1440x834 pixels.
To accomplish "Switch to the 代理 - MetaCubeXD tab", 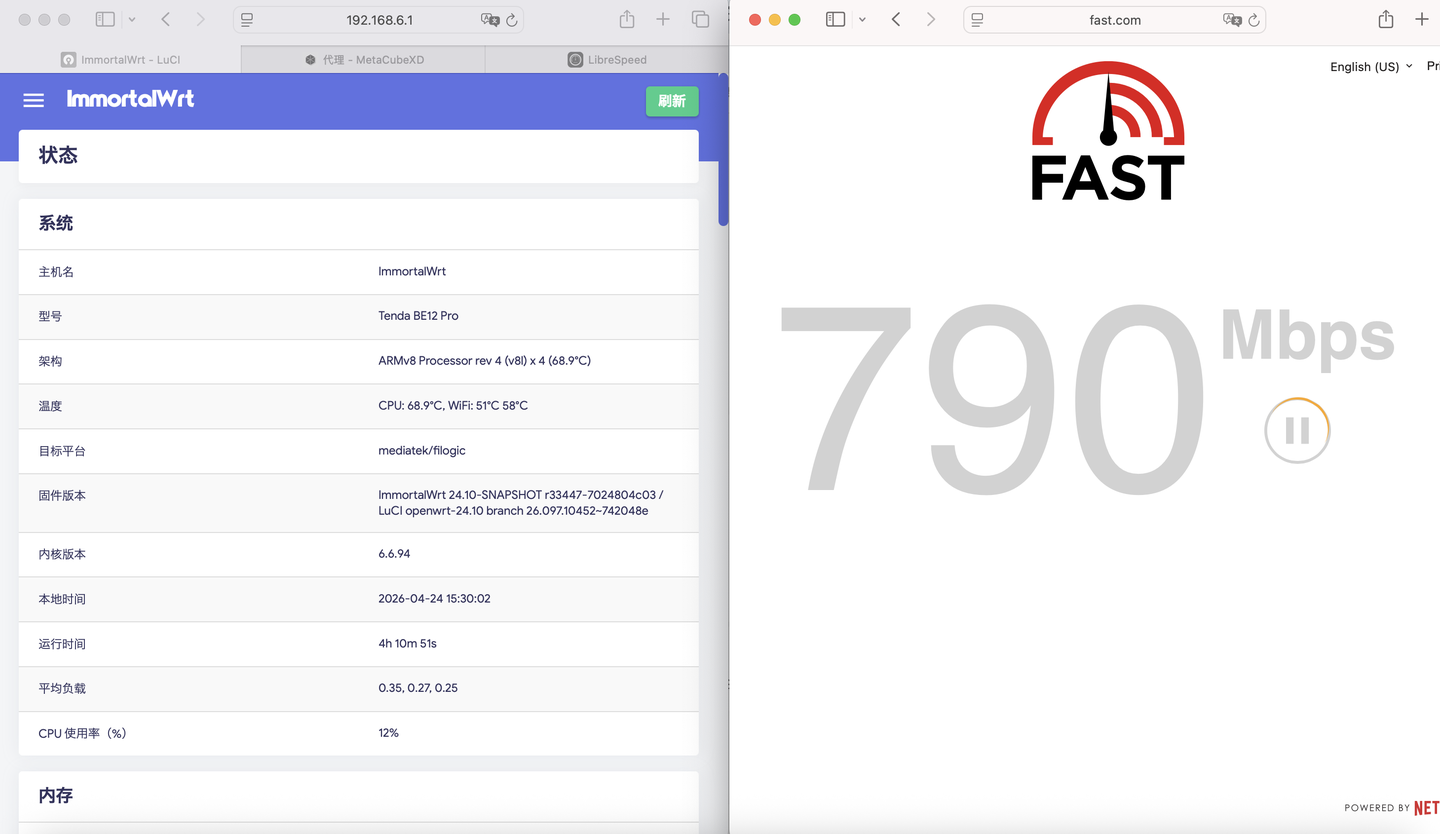I will pos(364,60).
